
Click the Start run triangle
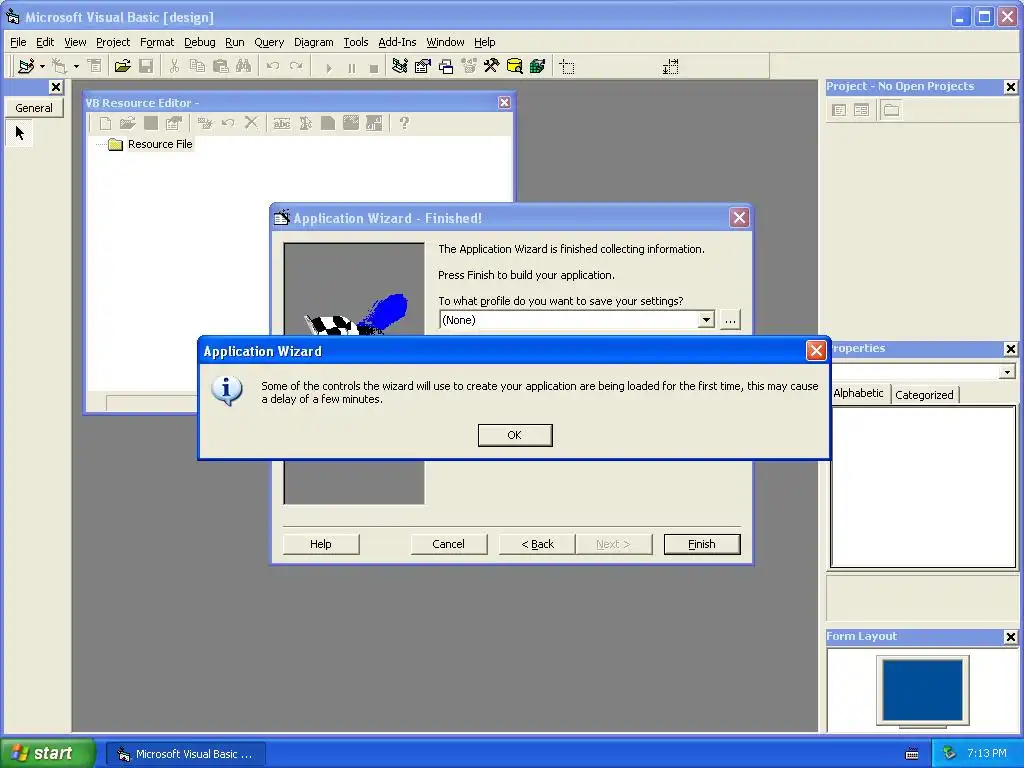[x=328, y=67]
